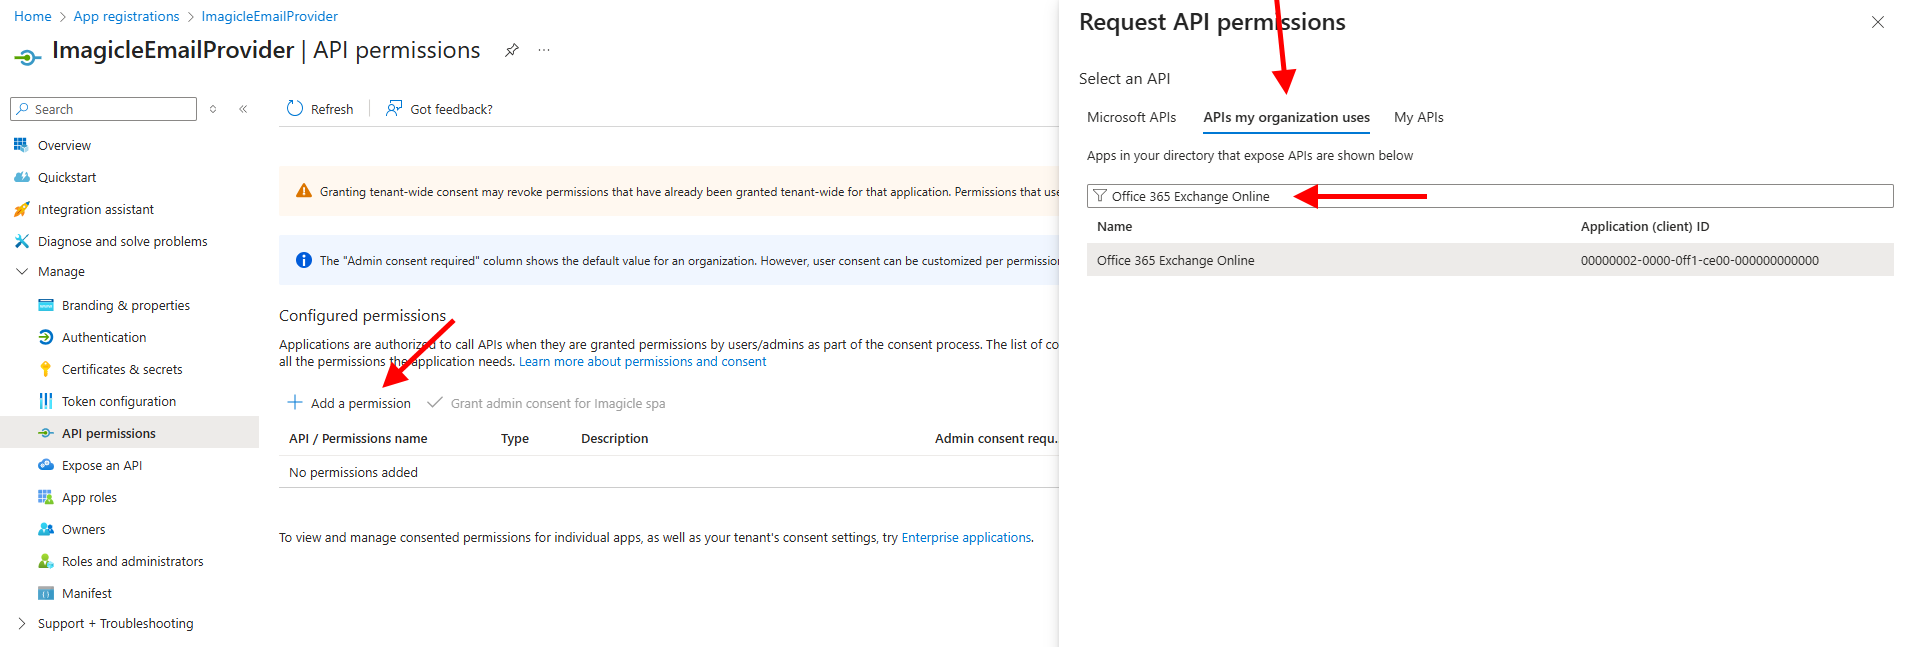Open Got feedback? in the toolbar
Viewport: 1909px width, 647px height.
point(440,109)
